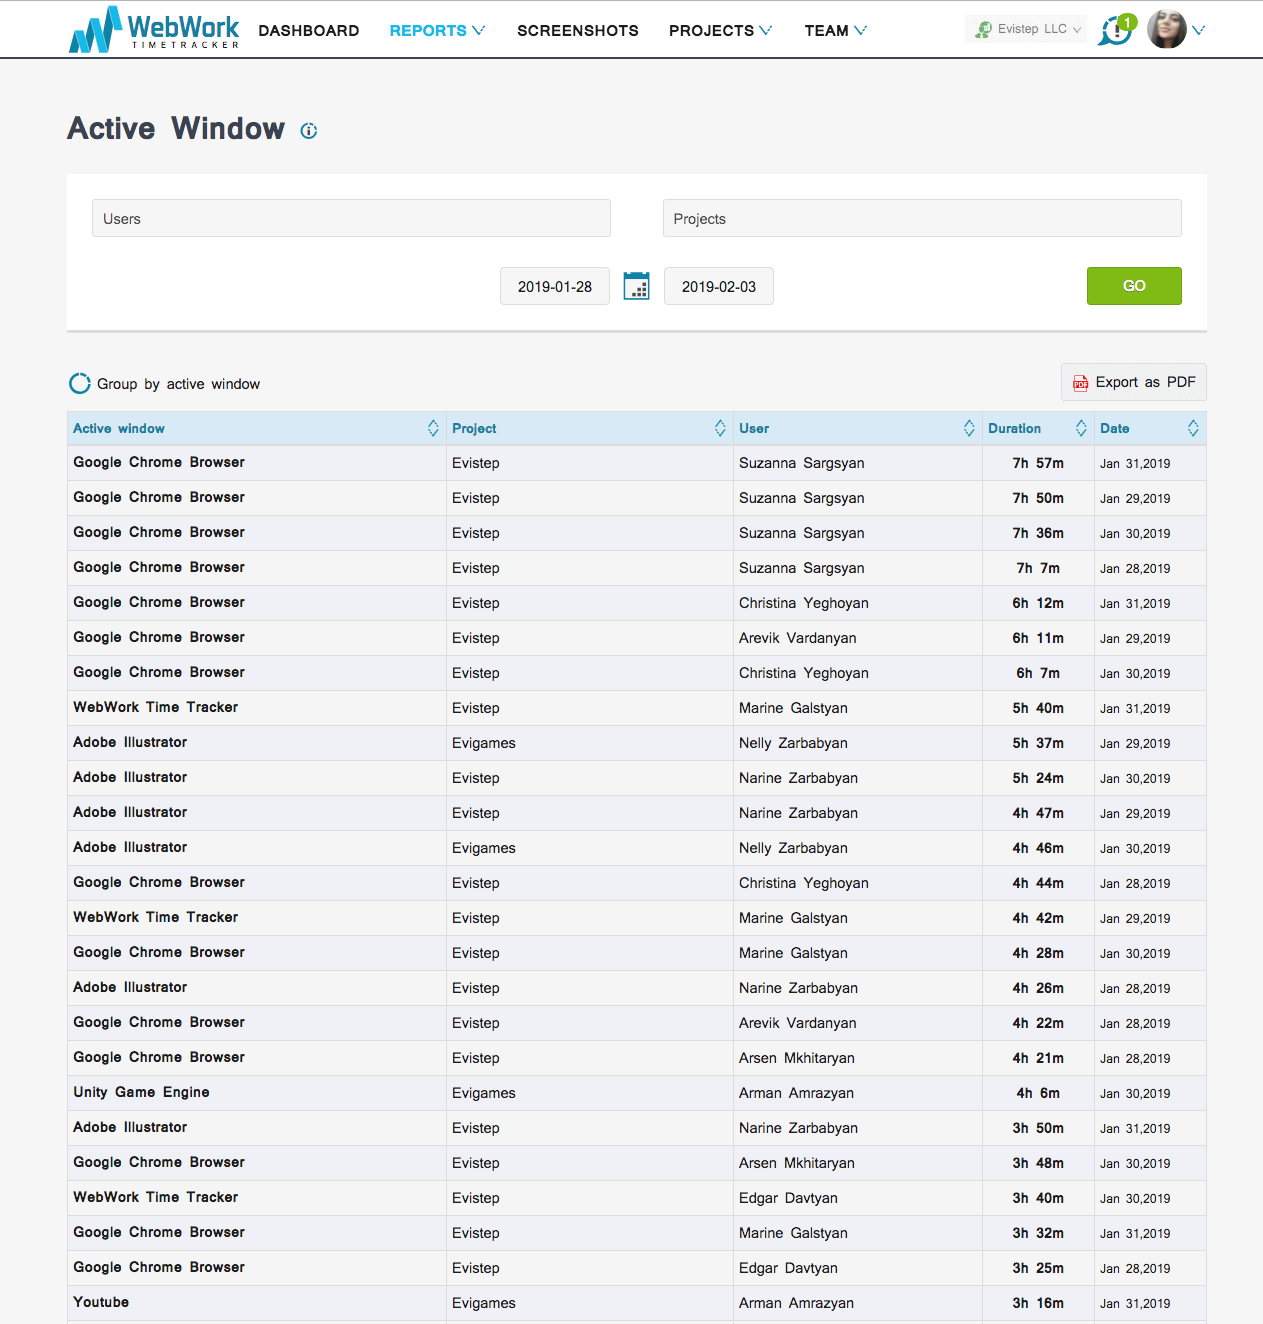
Task: Click the 4h 42m duration cell
Action: click(x=1038, y=918)
